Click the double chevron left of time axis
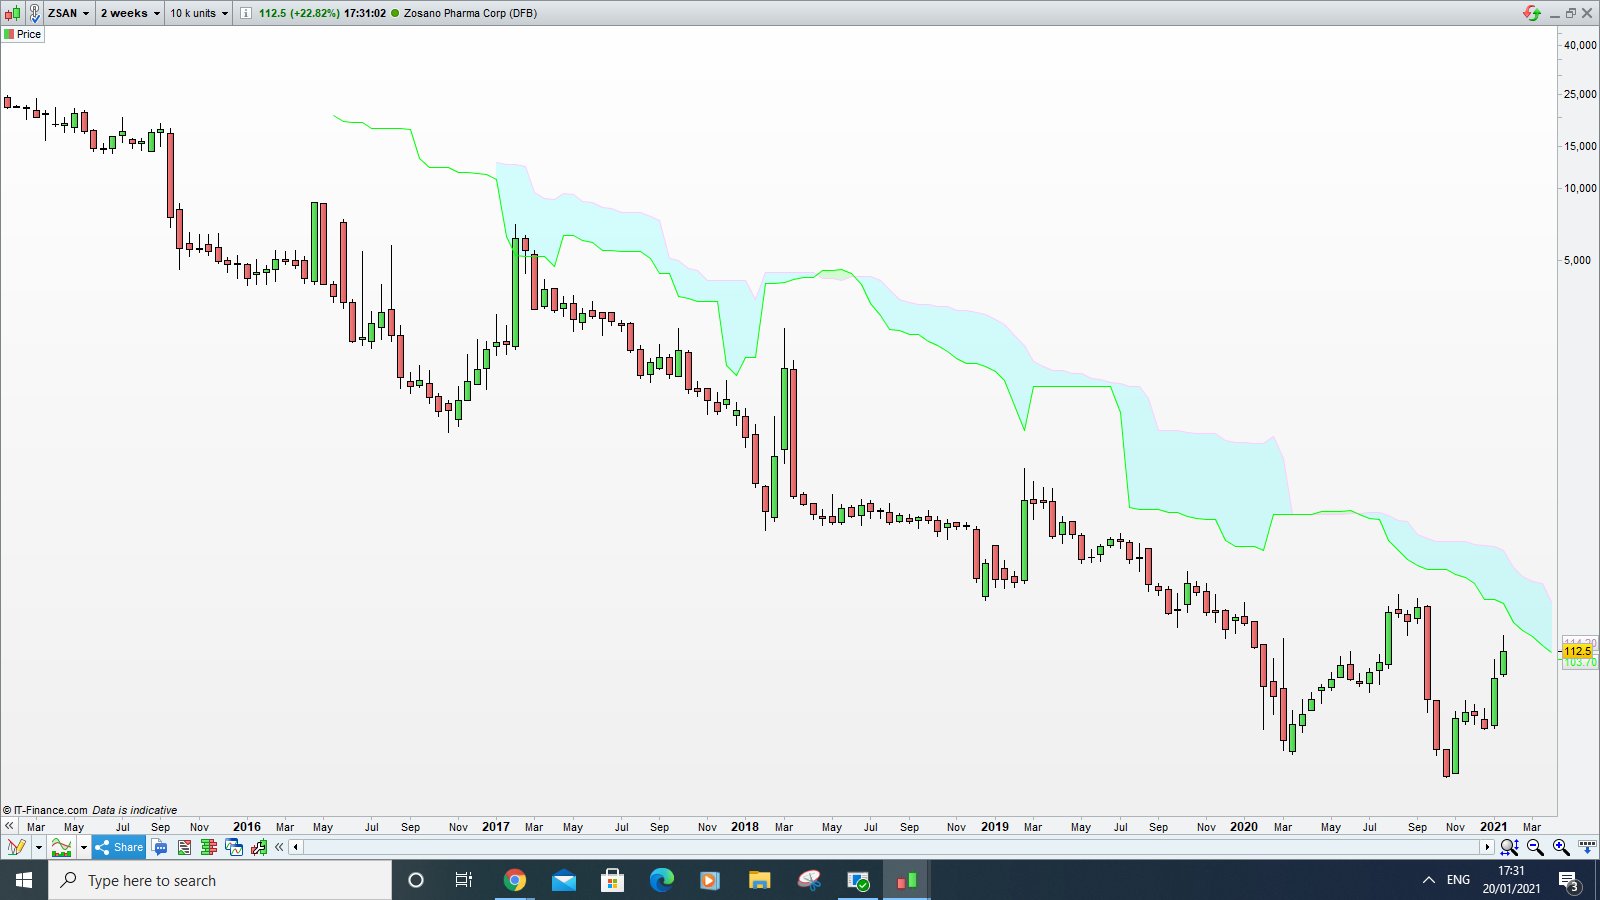The height and width of the screenshot is (900, 1600). click(x=9, y=826)
